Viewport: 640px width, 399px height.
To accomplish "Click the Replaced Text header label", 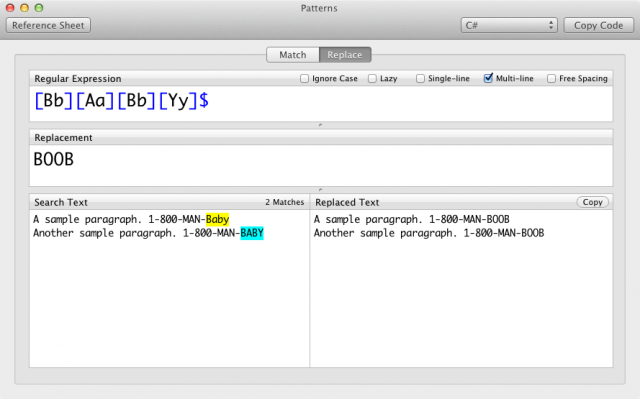I will point(347,202).
